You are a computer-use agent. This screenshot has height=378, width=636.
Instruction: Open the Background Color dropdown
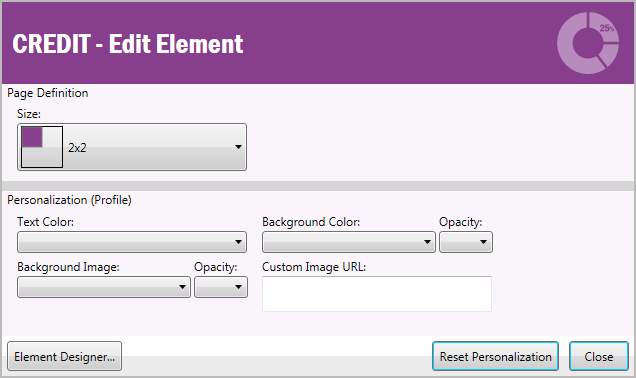coord(349,242)
